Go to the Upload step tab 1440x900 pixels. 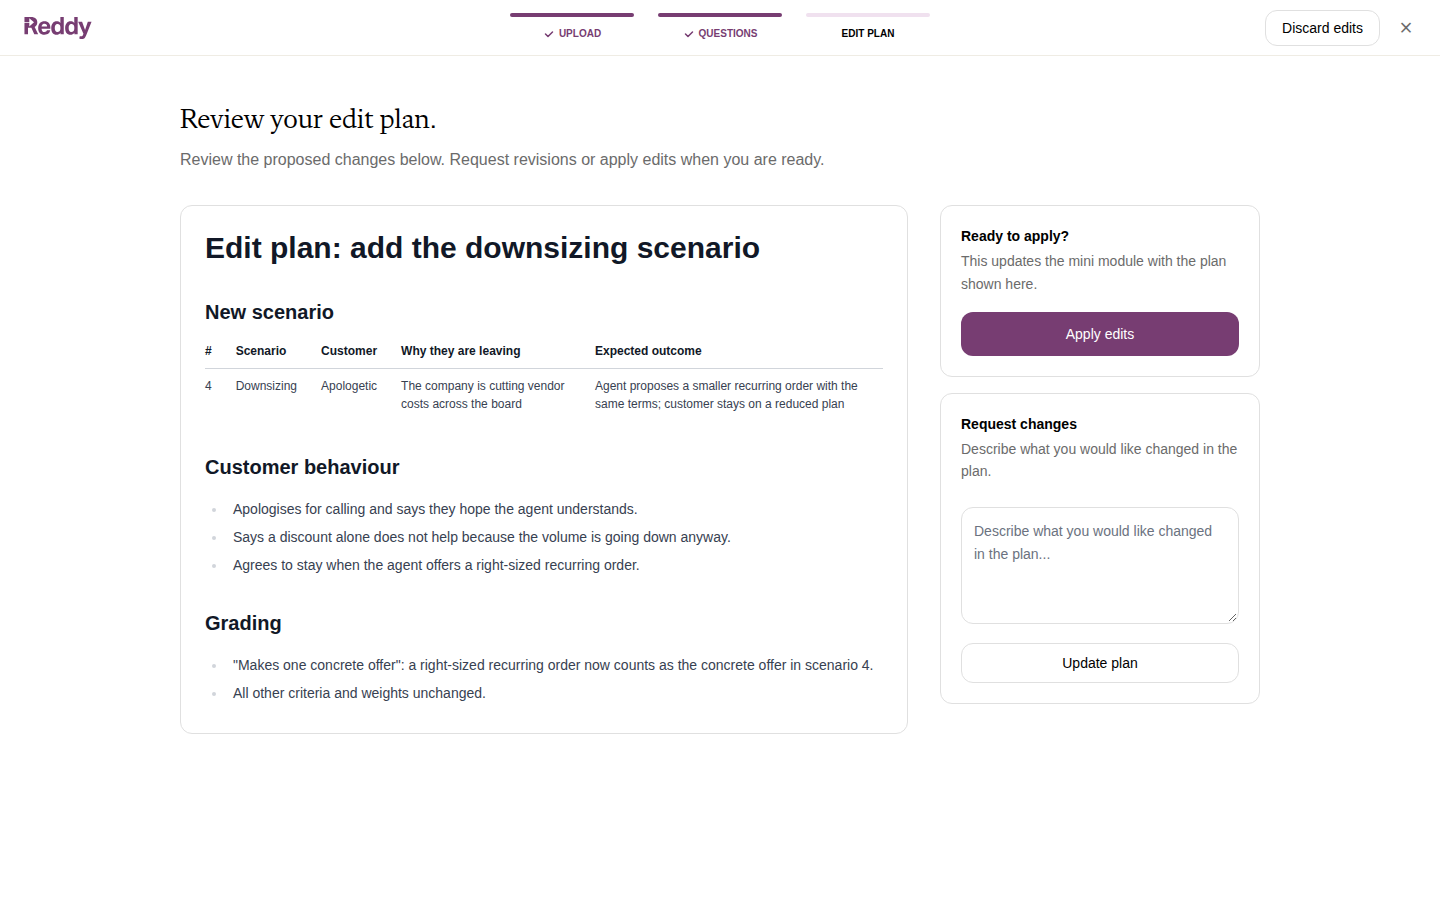(x=572, y=28)
